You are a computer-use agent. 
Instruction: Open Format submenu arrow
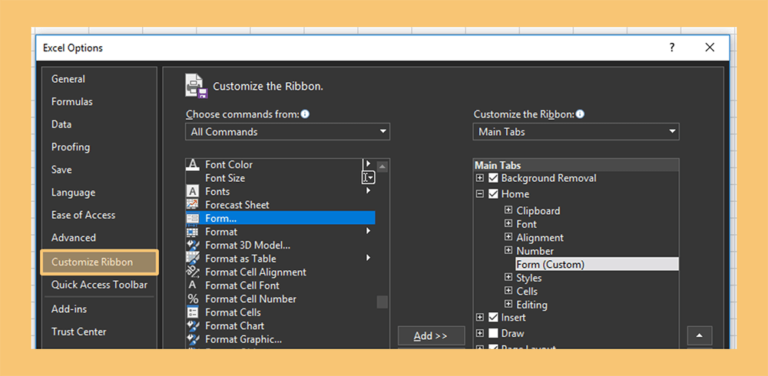tap(368, 231)
